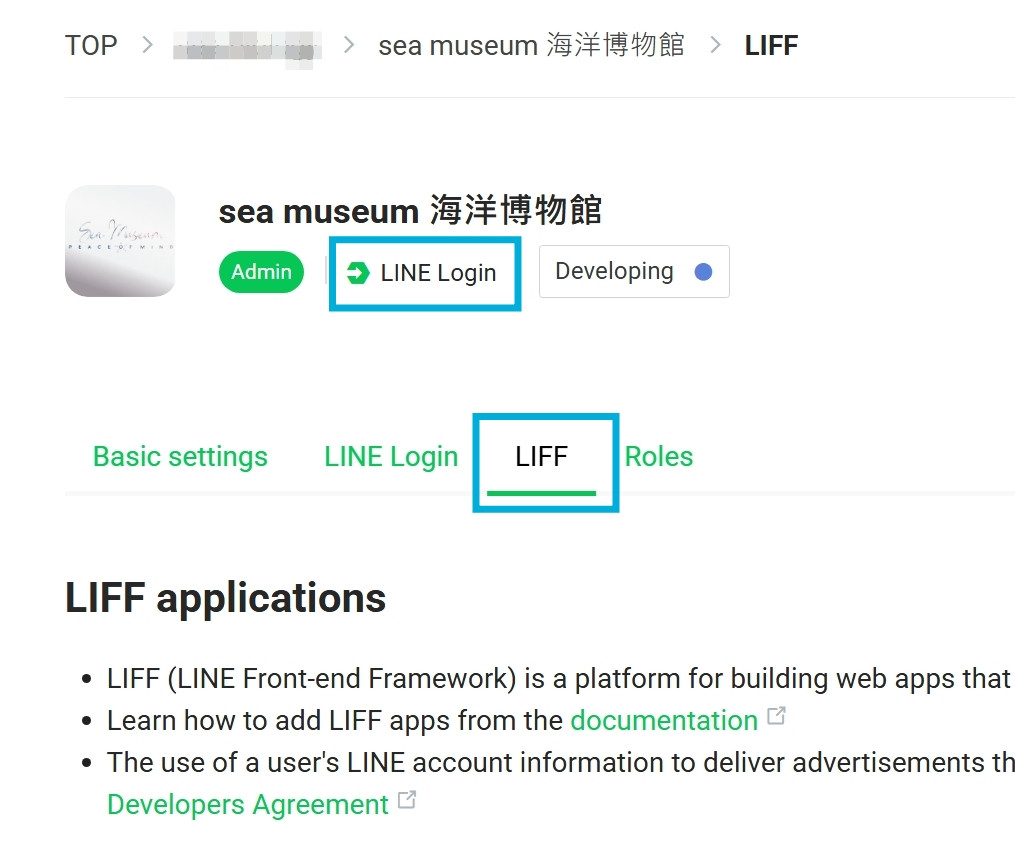The image size is (1015, 844).
Task: Click the chevron just before LIFF breadcrumb
Action: coord(715,45)
